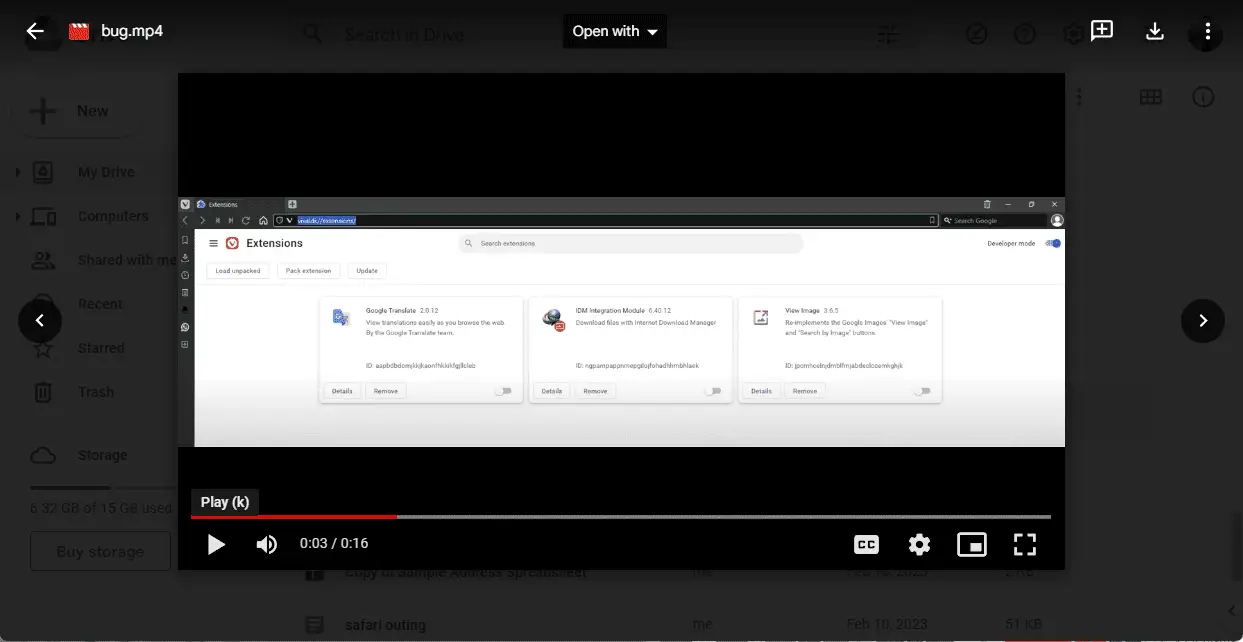Seek along the red video progress bar
Image resolution: width=1243 pixels, height=642 pixels.
[621, 517]
